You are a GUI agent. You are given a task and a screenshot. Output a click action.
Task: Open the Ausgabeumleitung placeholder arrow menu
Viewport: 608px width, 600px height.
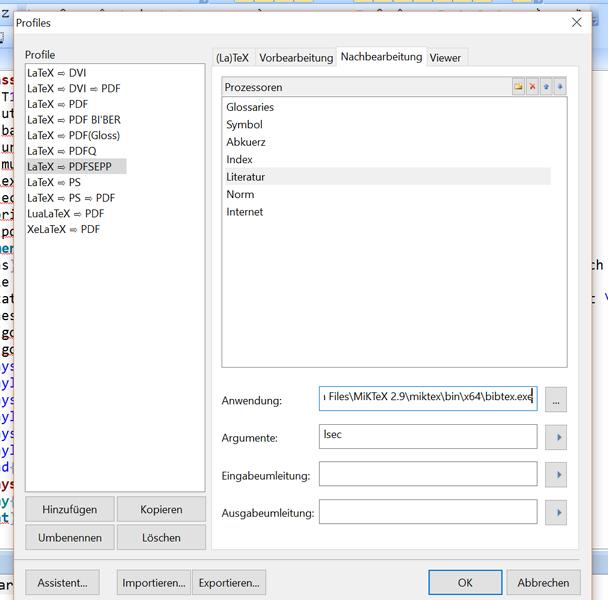557,513
